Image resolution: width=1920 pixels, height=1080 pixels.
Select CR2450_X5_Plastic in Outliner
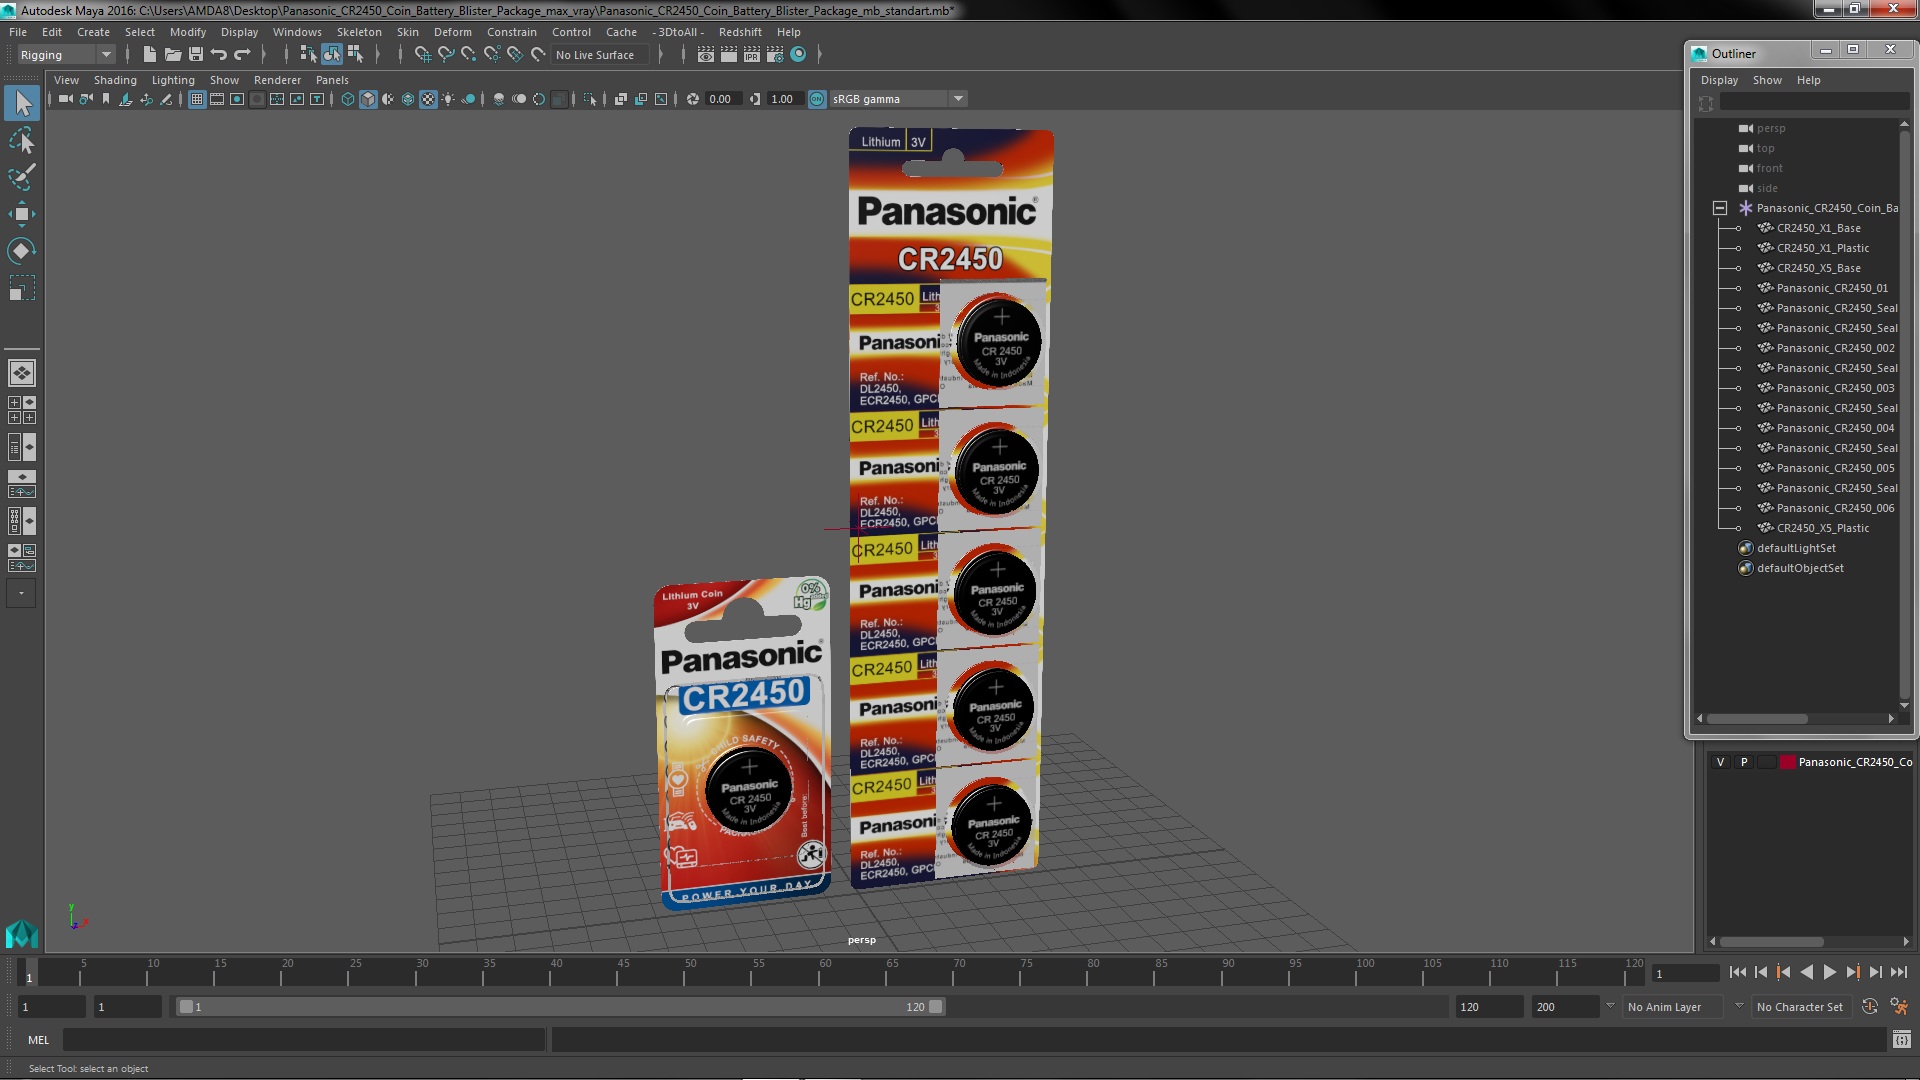[x=1822, y=528]
